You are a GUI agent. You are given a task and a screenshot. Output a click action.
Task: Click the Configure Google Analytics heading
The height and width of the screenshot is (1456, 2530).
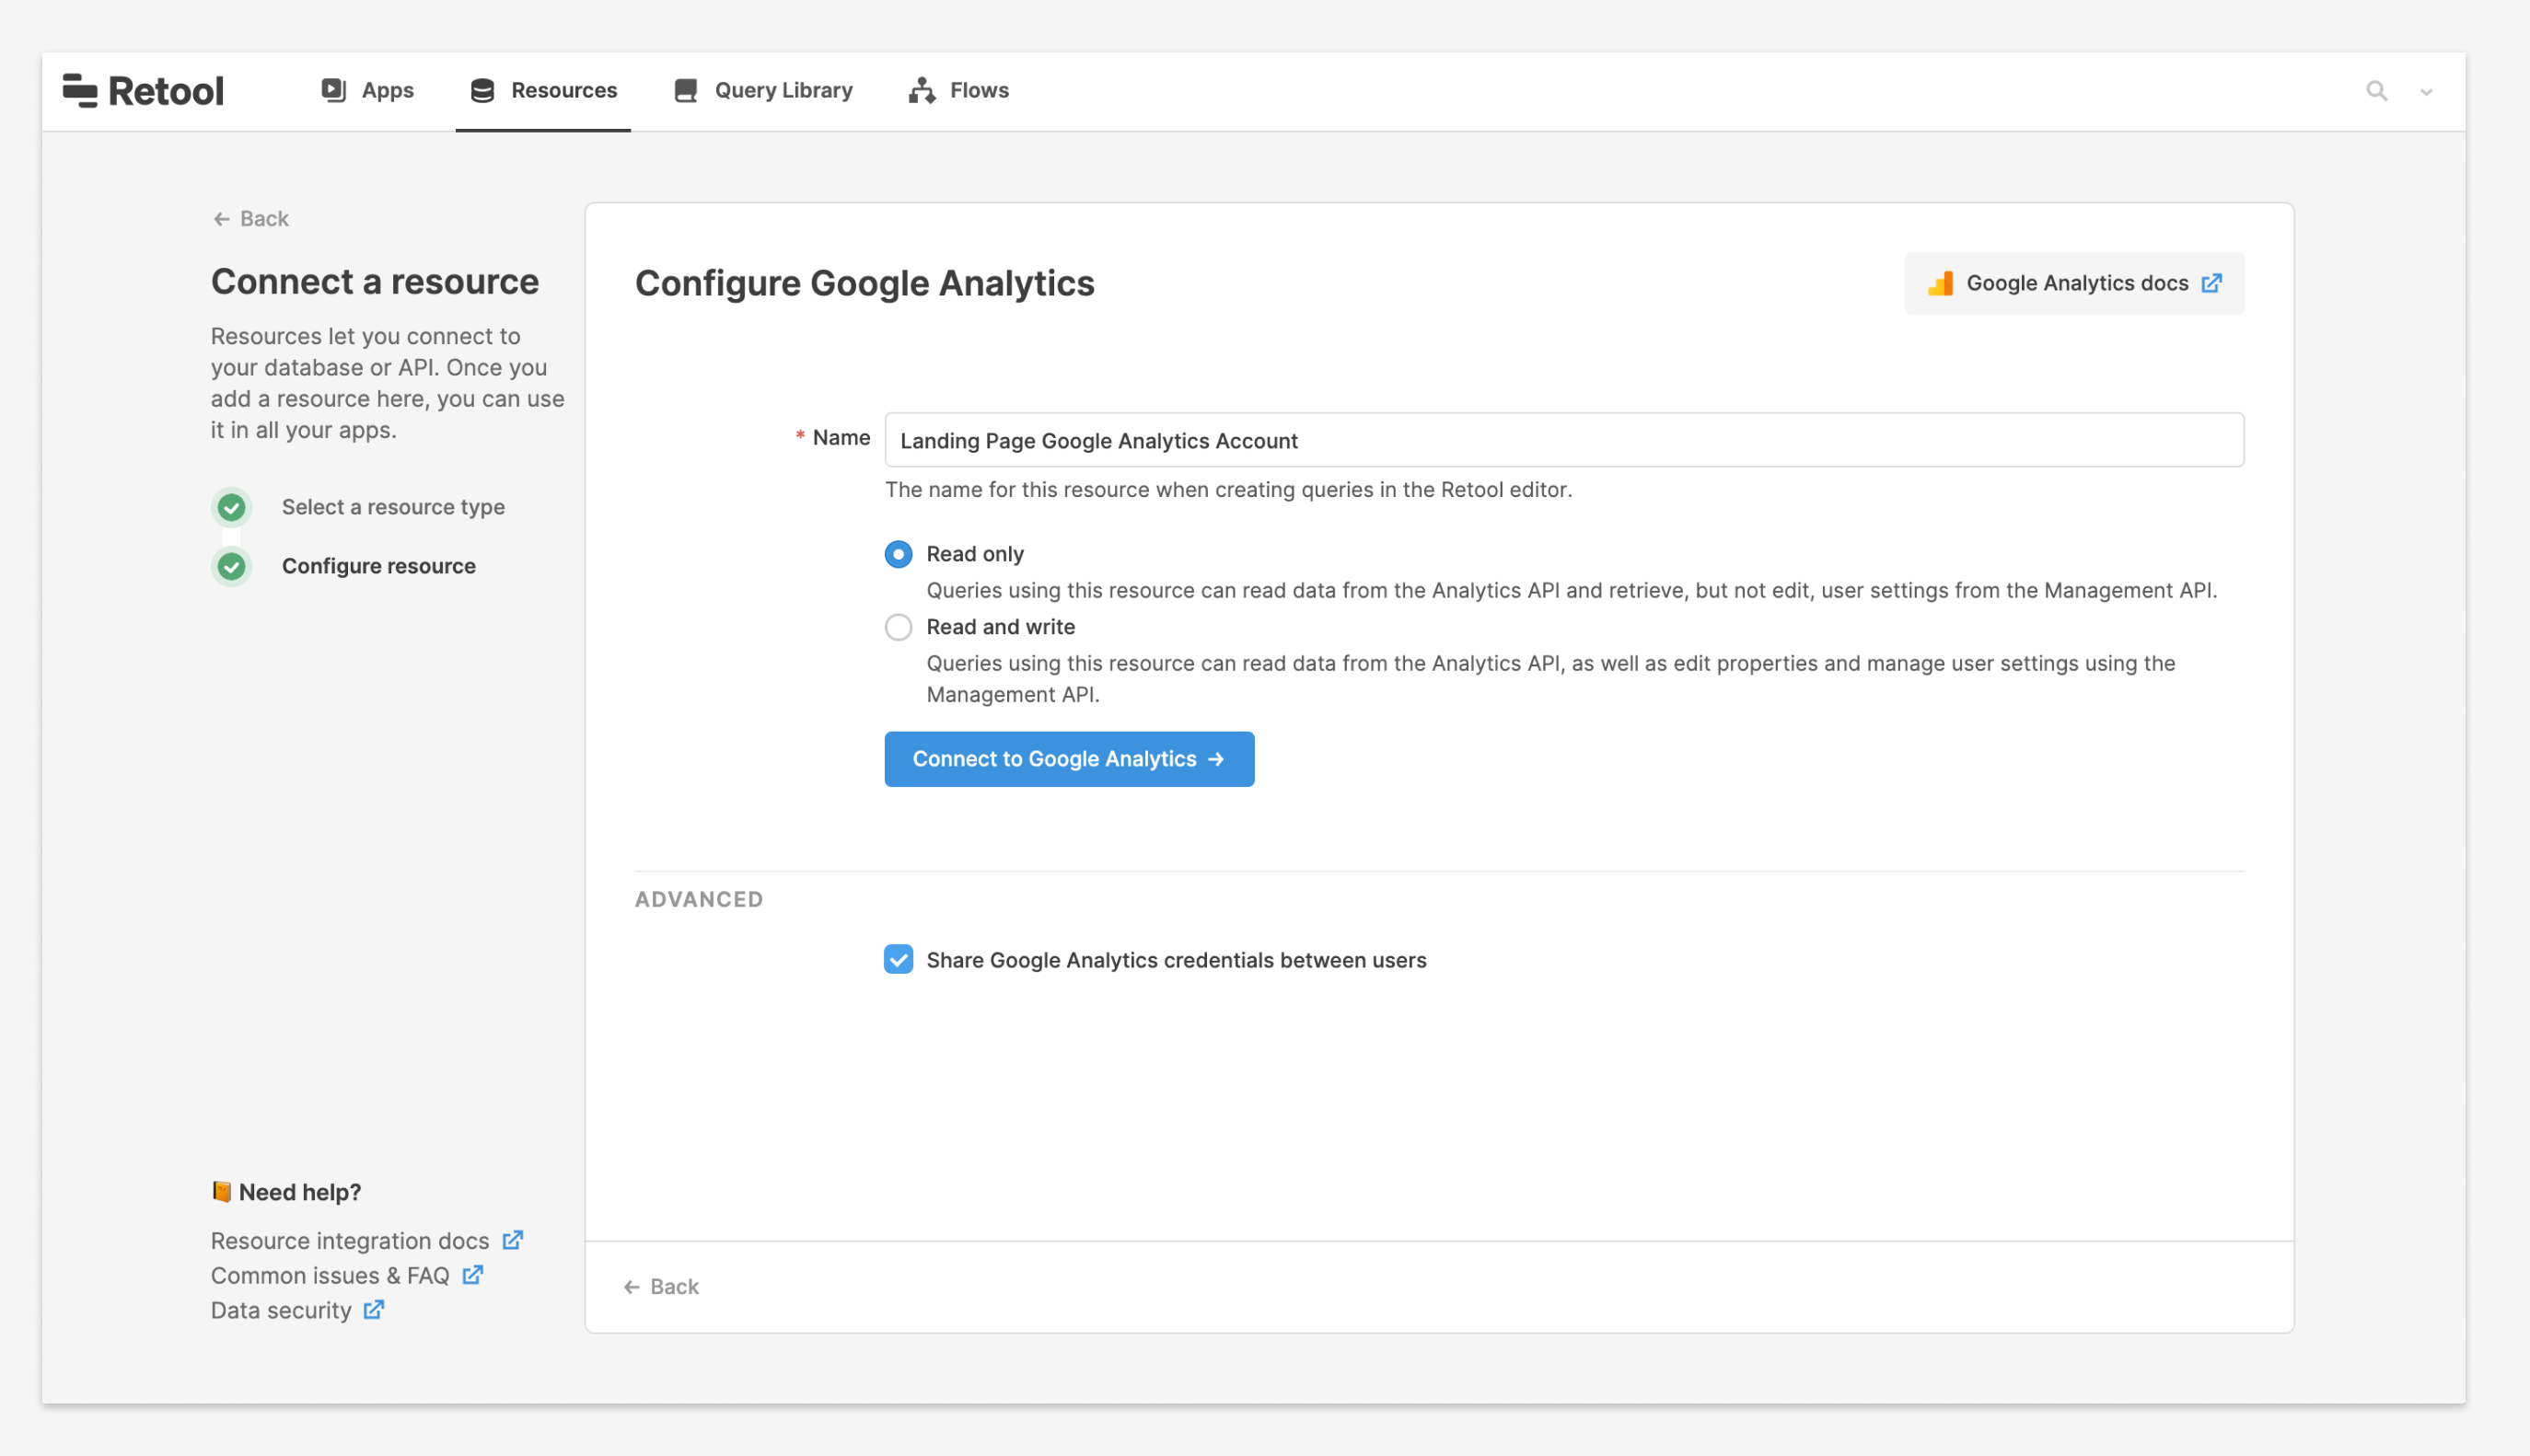coord(864,283)
